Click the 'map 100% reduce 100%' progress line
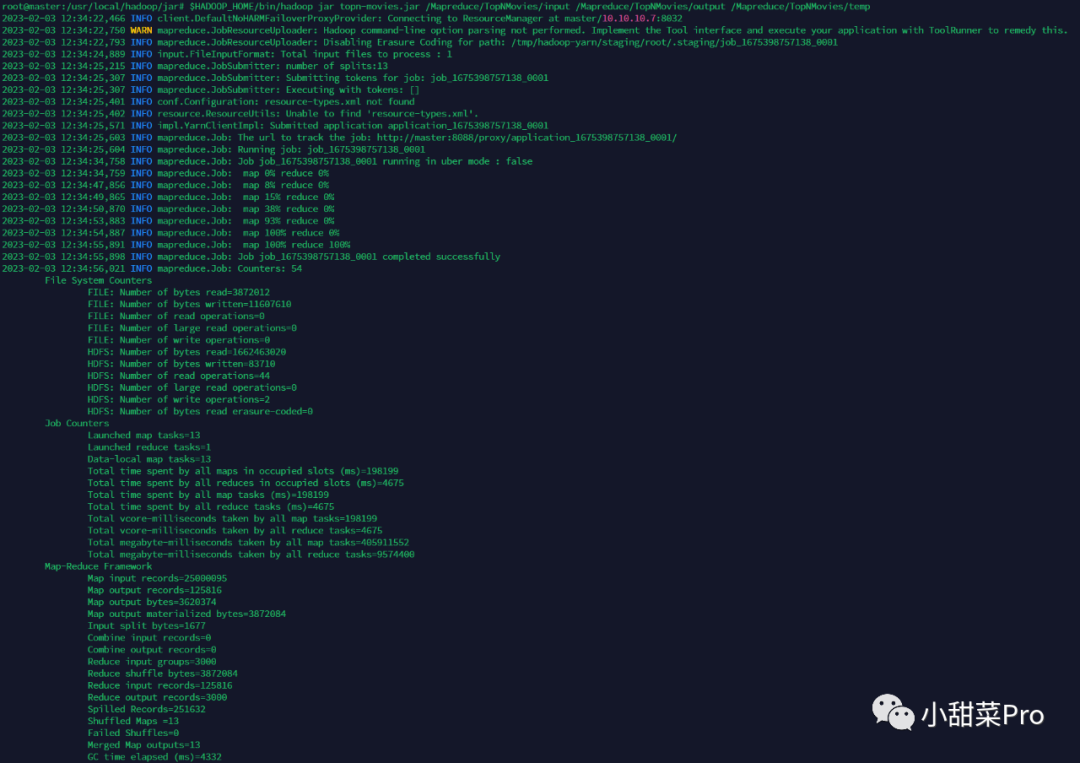Screen dimensions: 1080x763 click(x=176, y=244)
